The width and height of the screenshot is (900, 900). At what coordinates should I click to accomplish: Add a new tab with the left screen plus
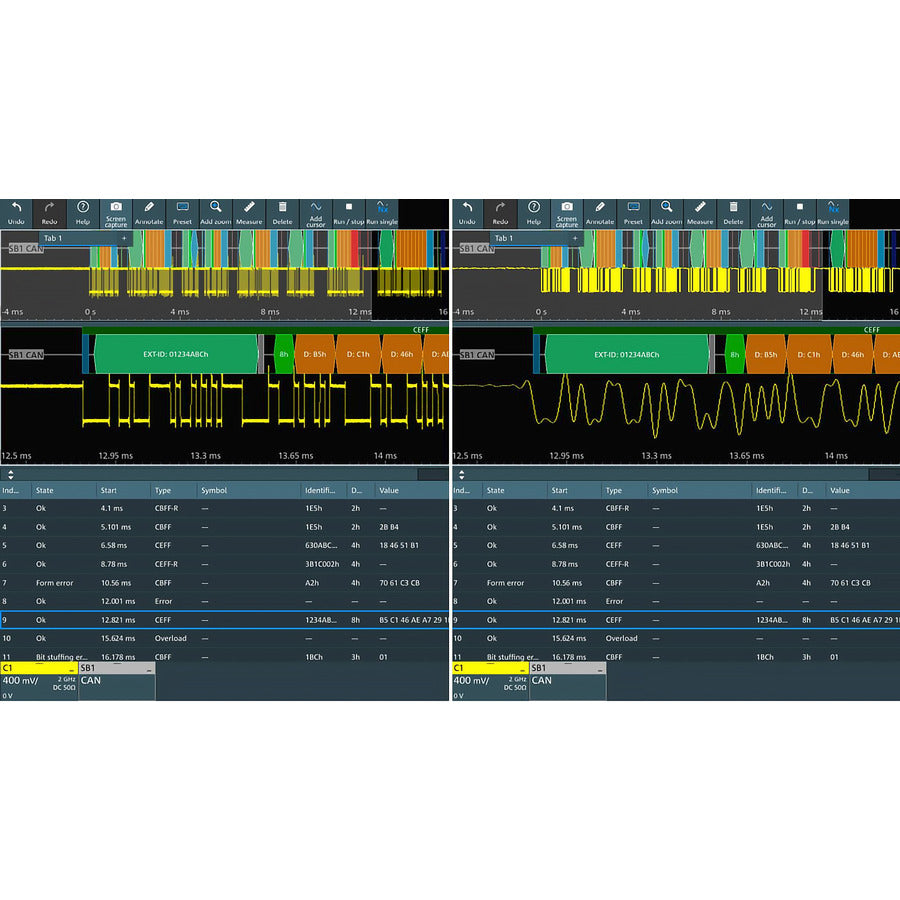(x=124, y=238)
